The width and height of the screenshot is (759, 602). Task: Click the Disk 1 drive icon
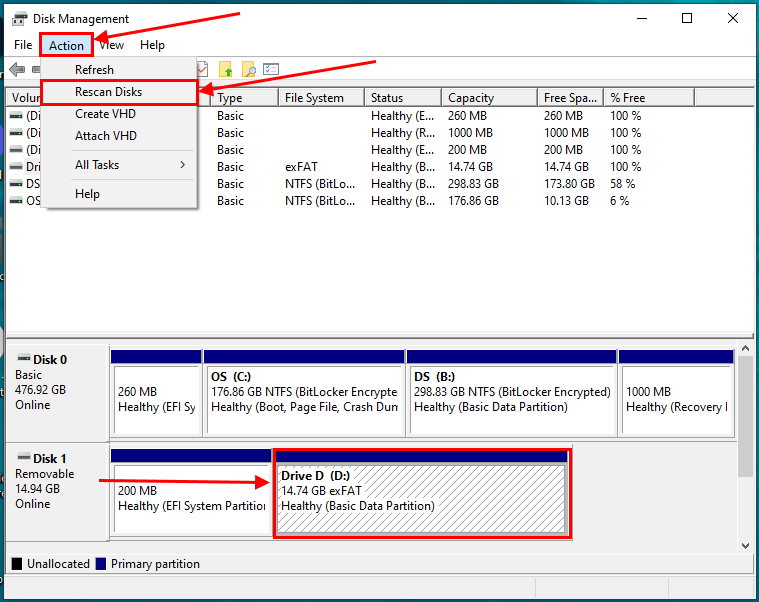tap(24, 457)
